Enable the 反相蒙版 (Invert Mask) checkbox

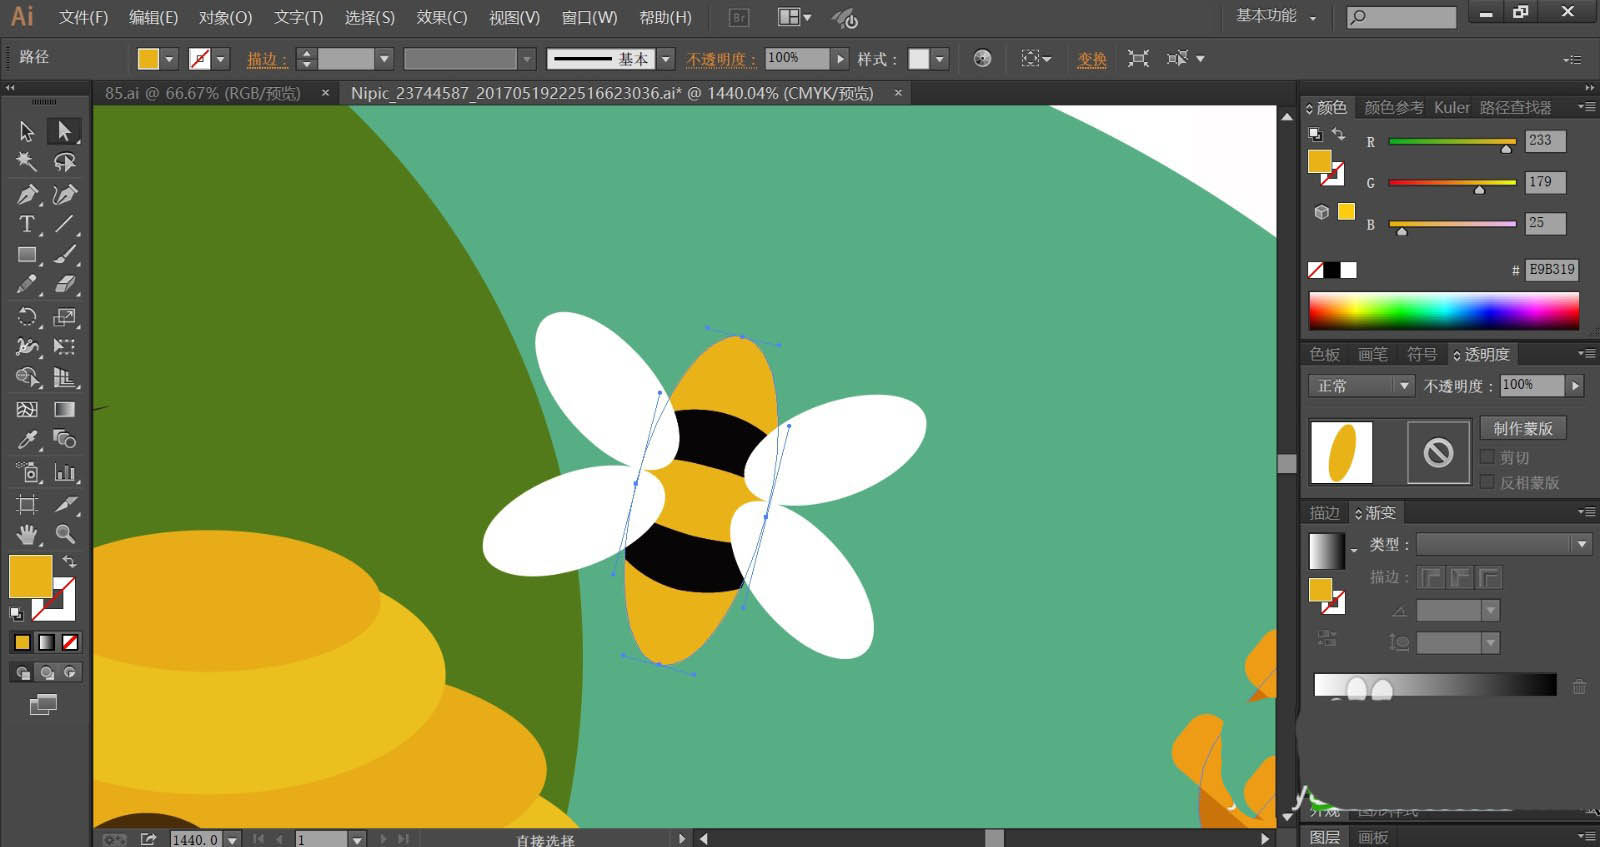(x=1487, y=482)
